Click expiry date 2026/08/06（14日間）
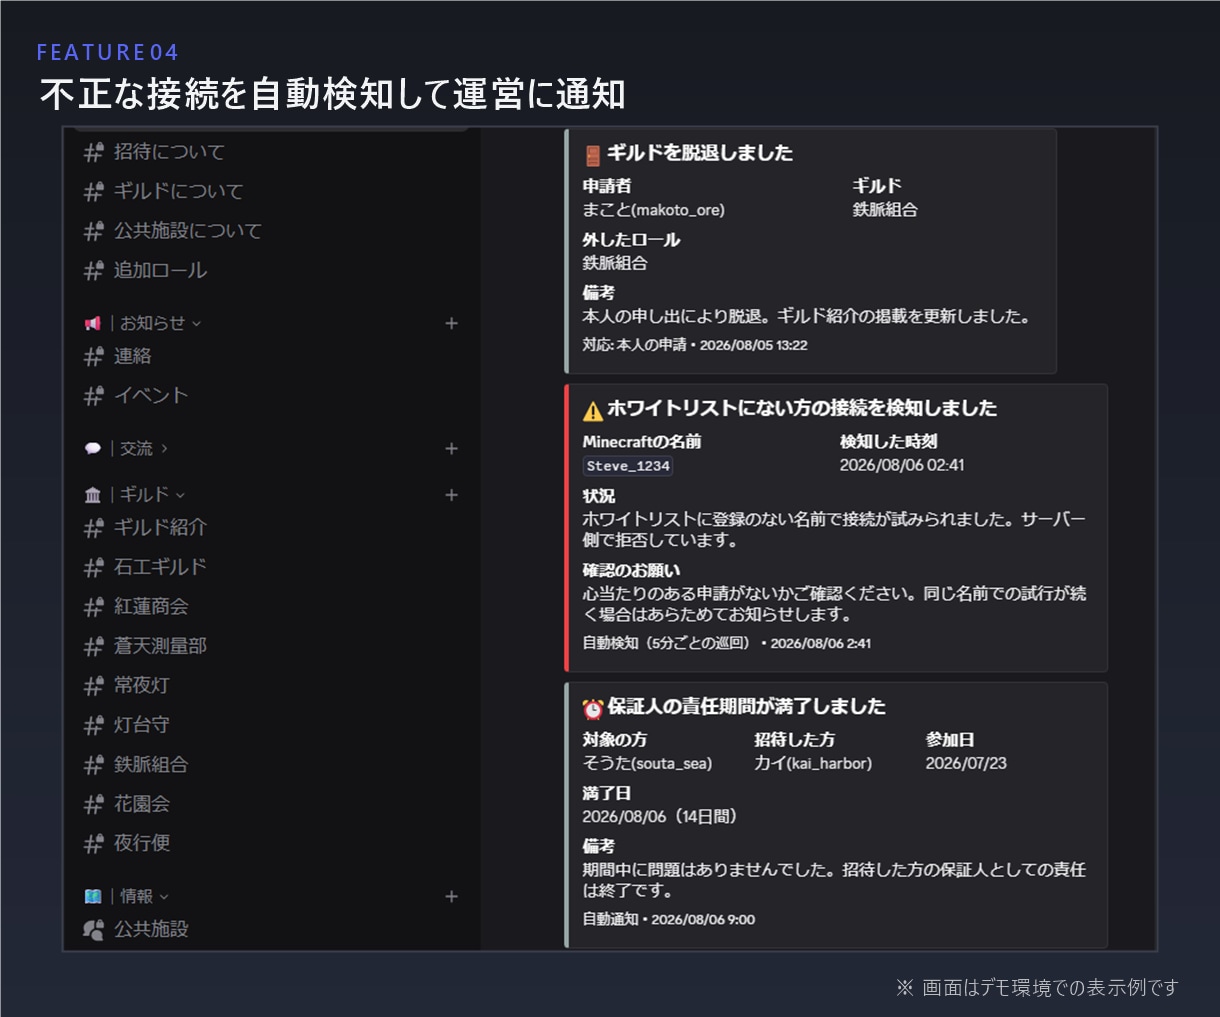This screenshot has height=1017, width=1220. coord(660,817)
